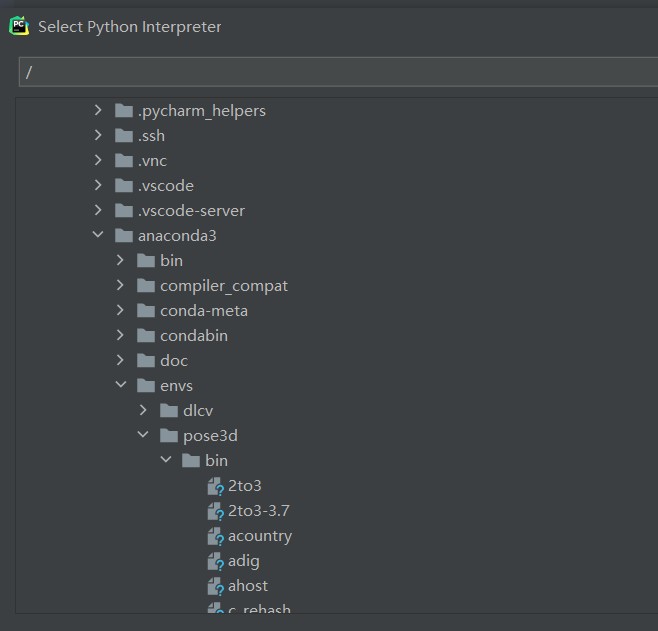The image size is (658, 631).
Task: Click the ahost unknown-file icon
Action: (x=216, y=587)
